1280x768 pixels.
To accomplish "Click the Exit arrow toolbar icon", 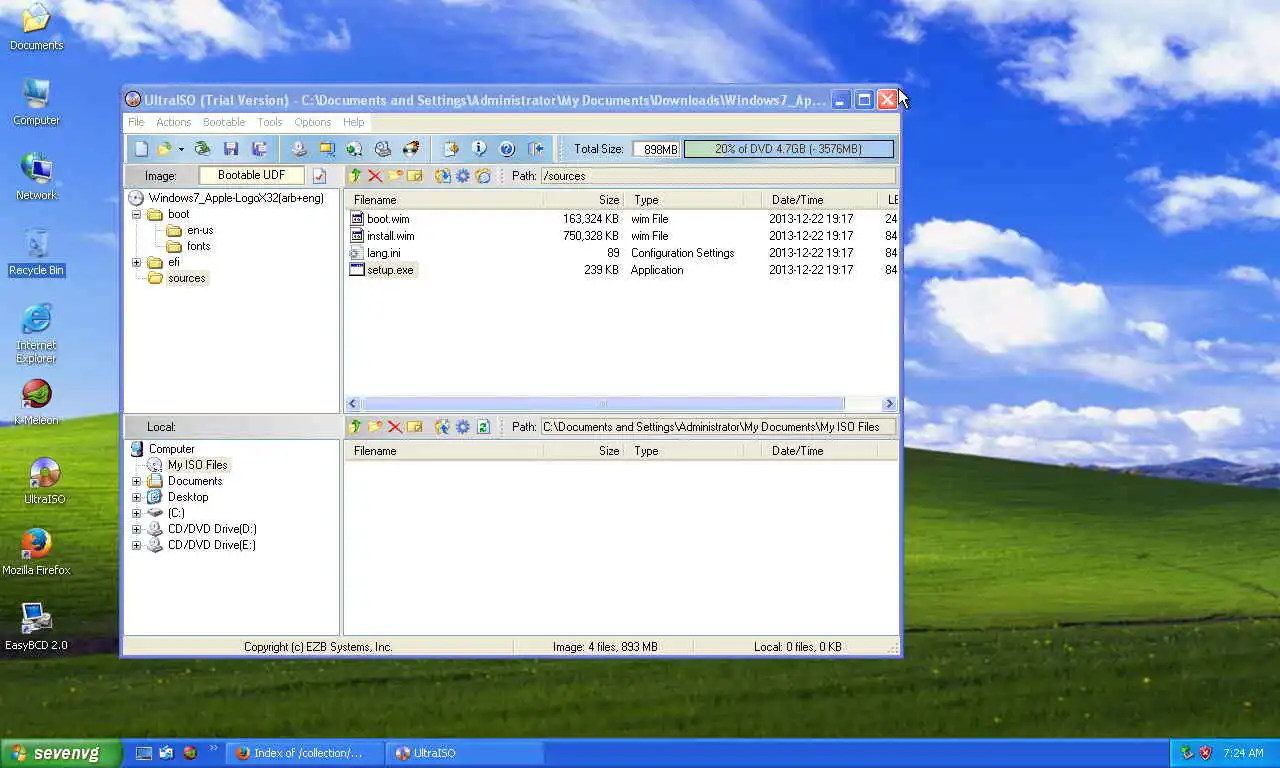I will click(x=536, y=149).
